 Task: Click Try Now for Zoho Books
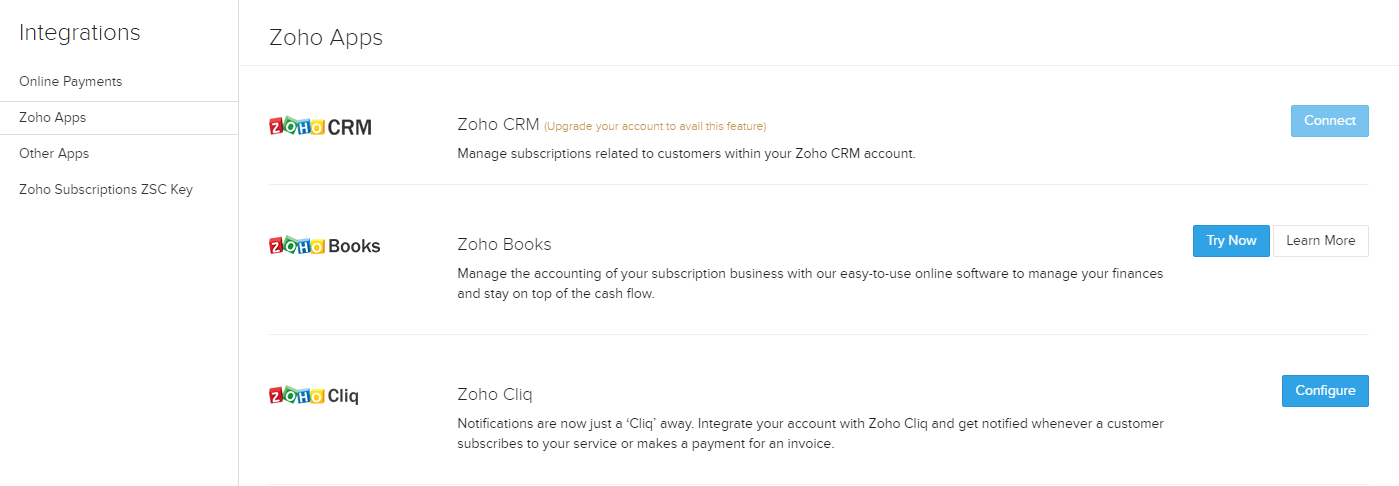click(1231, 241)
